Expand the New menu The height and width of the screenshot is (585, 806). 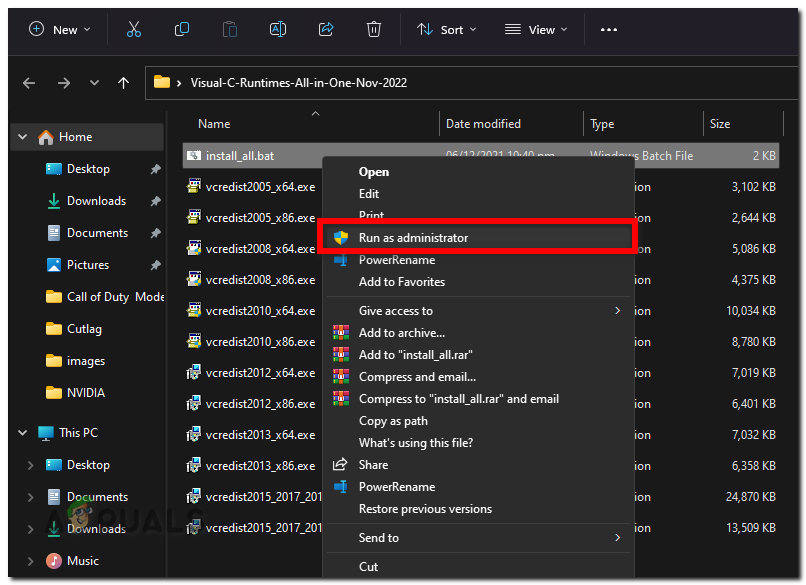click(60, 30)
